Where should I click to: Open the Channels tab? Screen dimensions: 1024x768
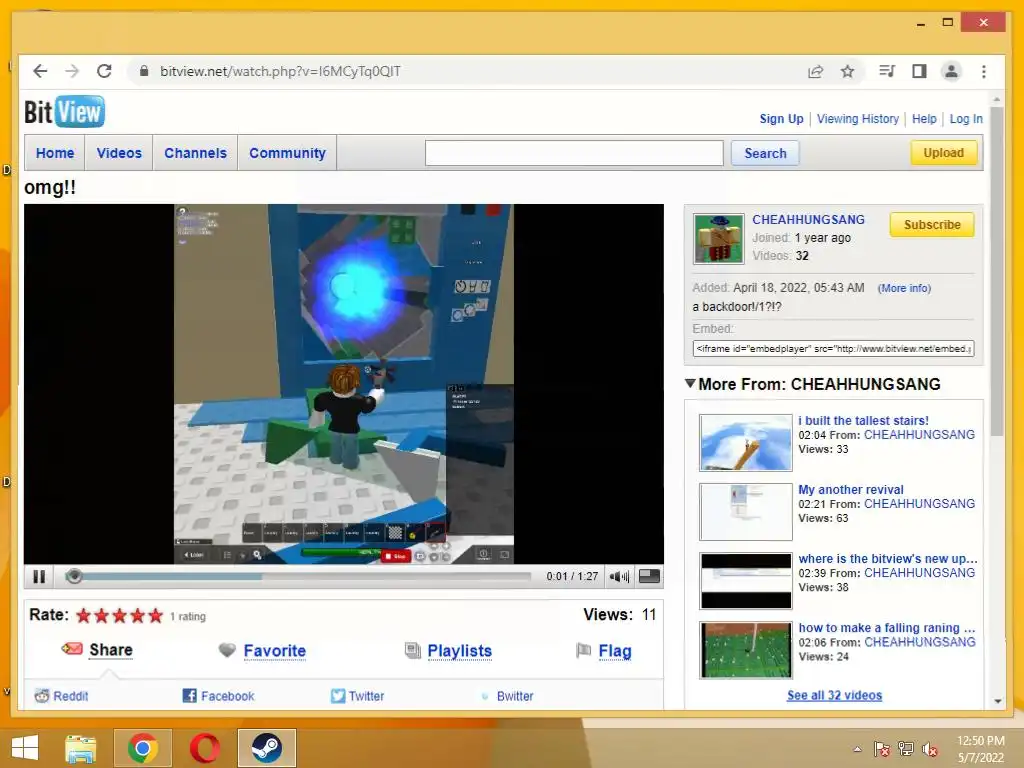point(195,153)
